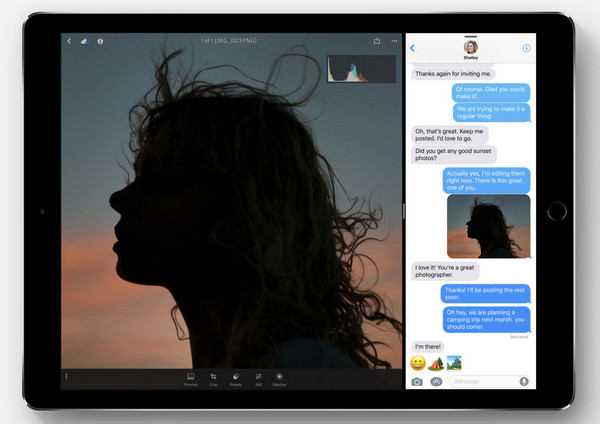Select the Crop tool
Viewport: 600px width, 424px height.
coord(213,378)
